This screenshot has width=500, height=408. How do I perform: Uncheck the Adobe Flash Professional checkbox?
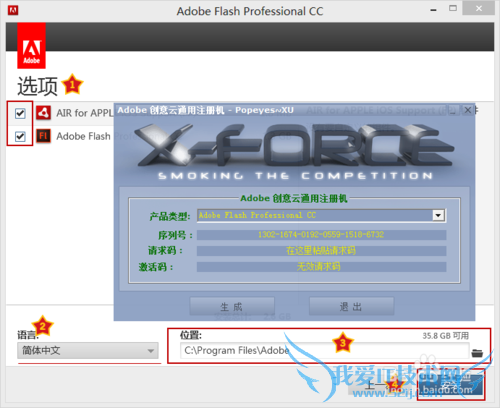click(20, 136)
